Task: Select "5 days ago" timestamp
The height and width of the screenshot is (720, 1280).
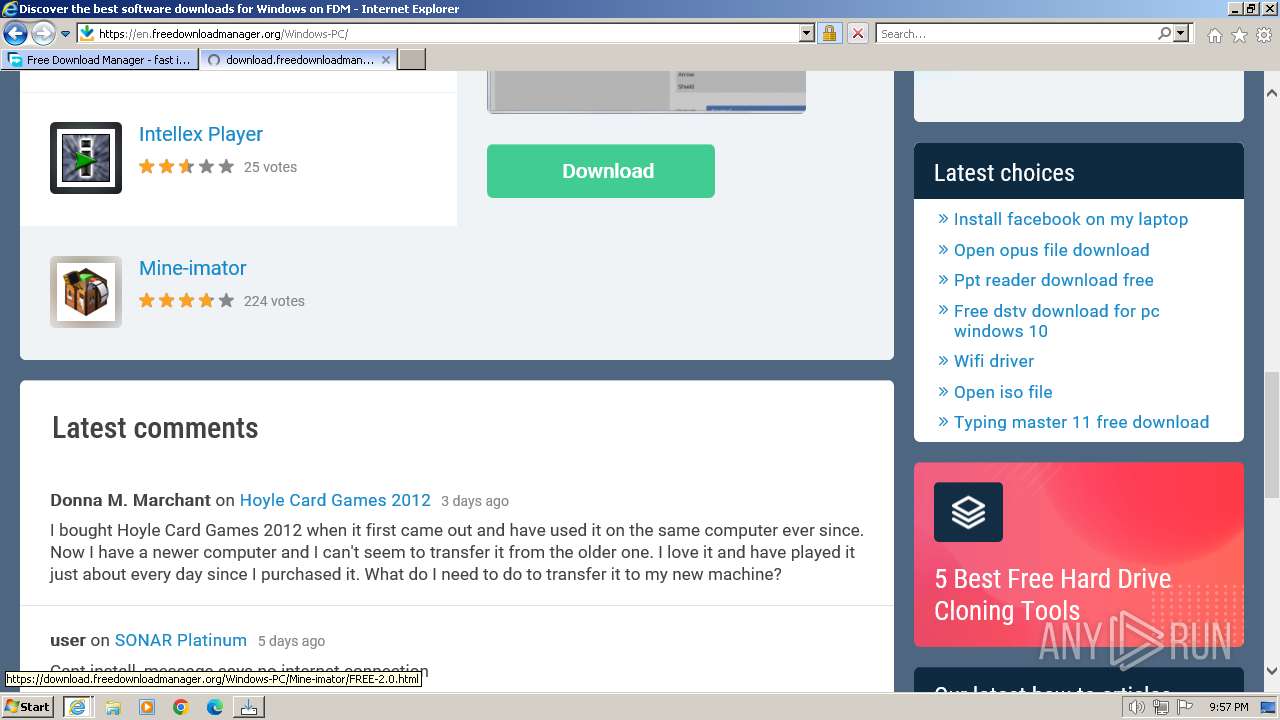Action: click(x=291, y=641)
